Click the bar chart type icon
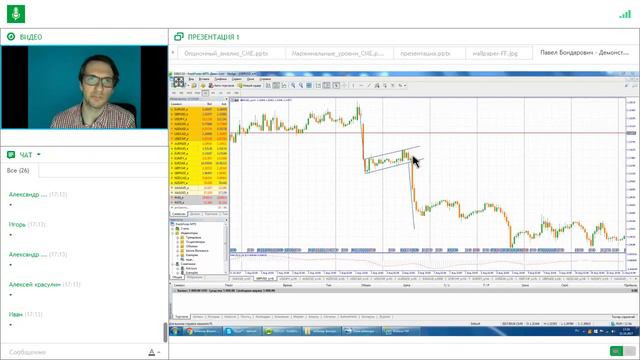Image resolution: width=640 pixels, height=360 pixels. (x=268, y=86)
